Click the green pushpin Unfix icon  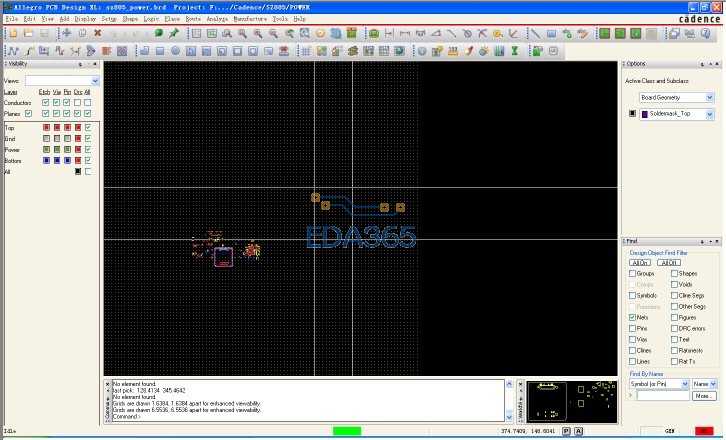coord(174,33)
